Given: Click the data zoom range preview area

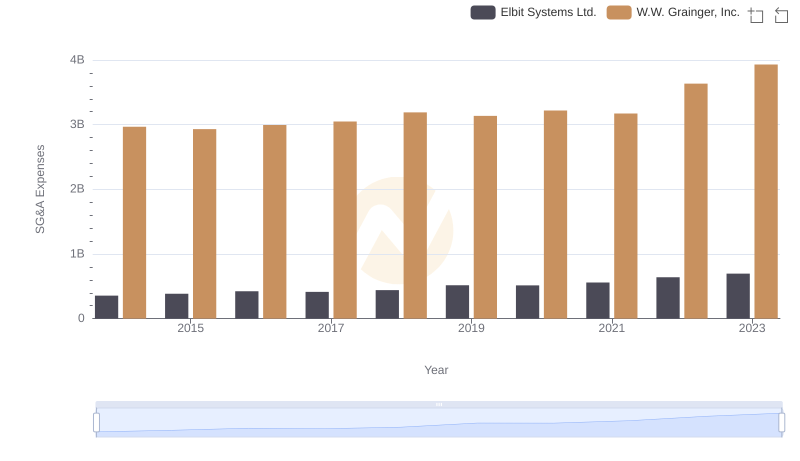Looking at the screenshot, I should click(x=439, y=422).
